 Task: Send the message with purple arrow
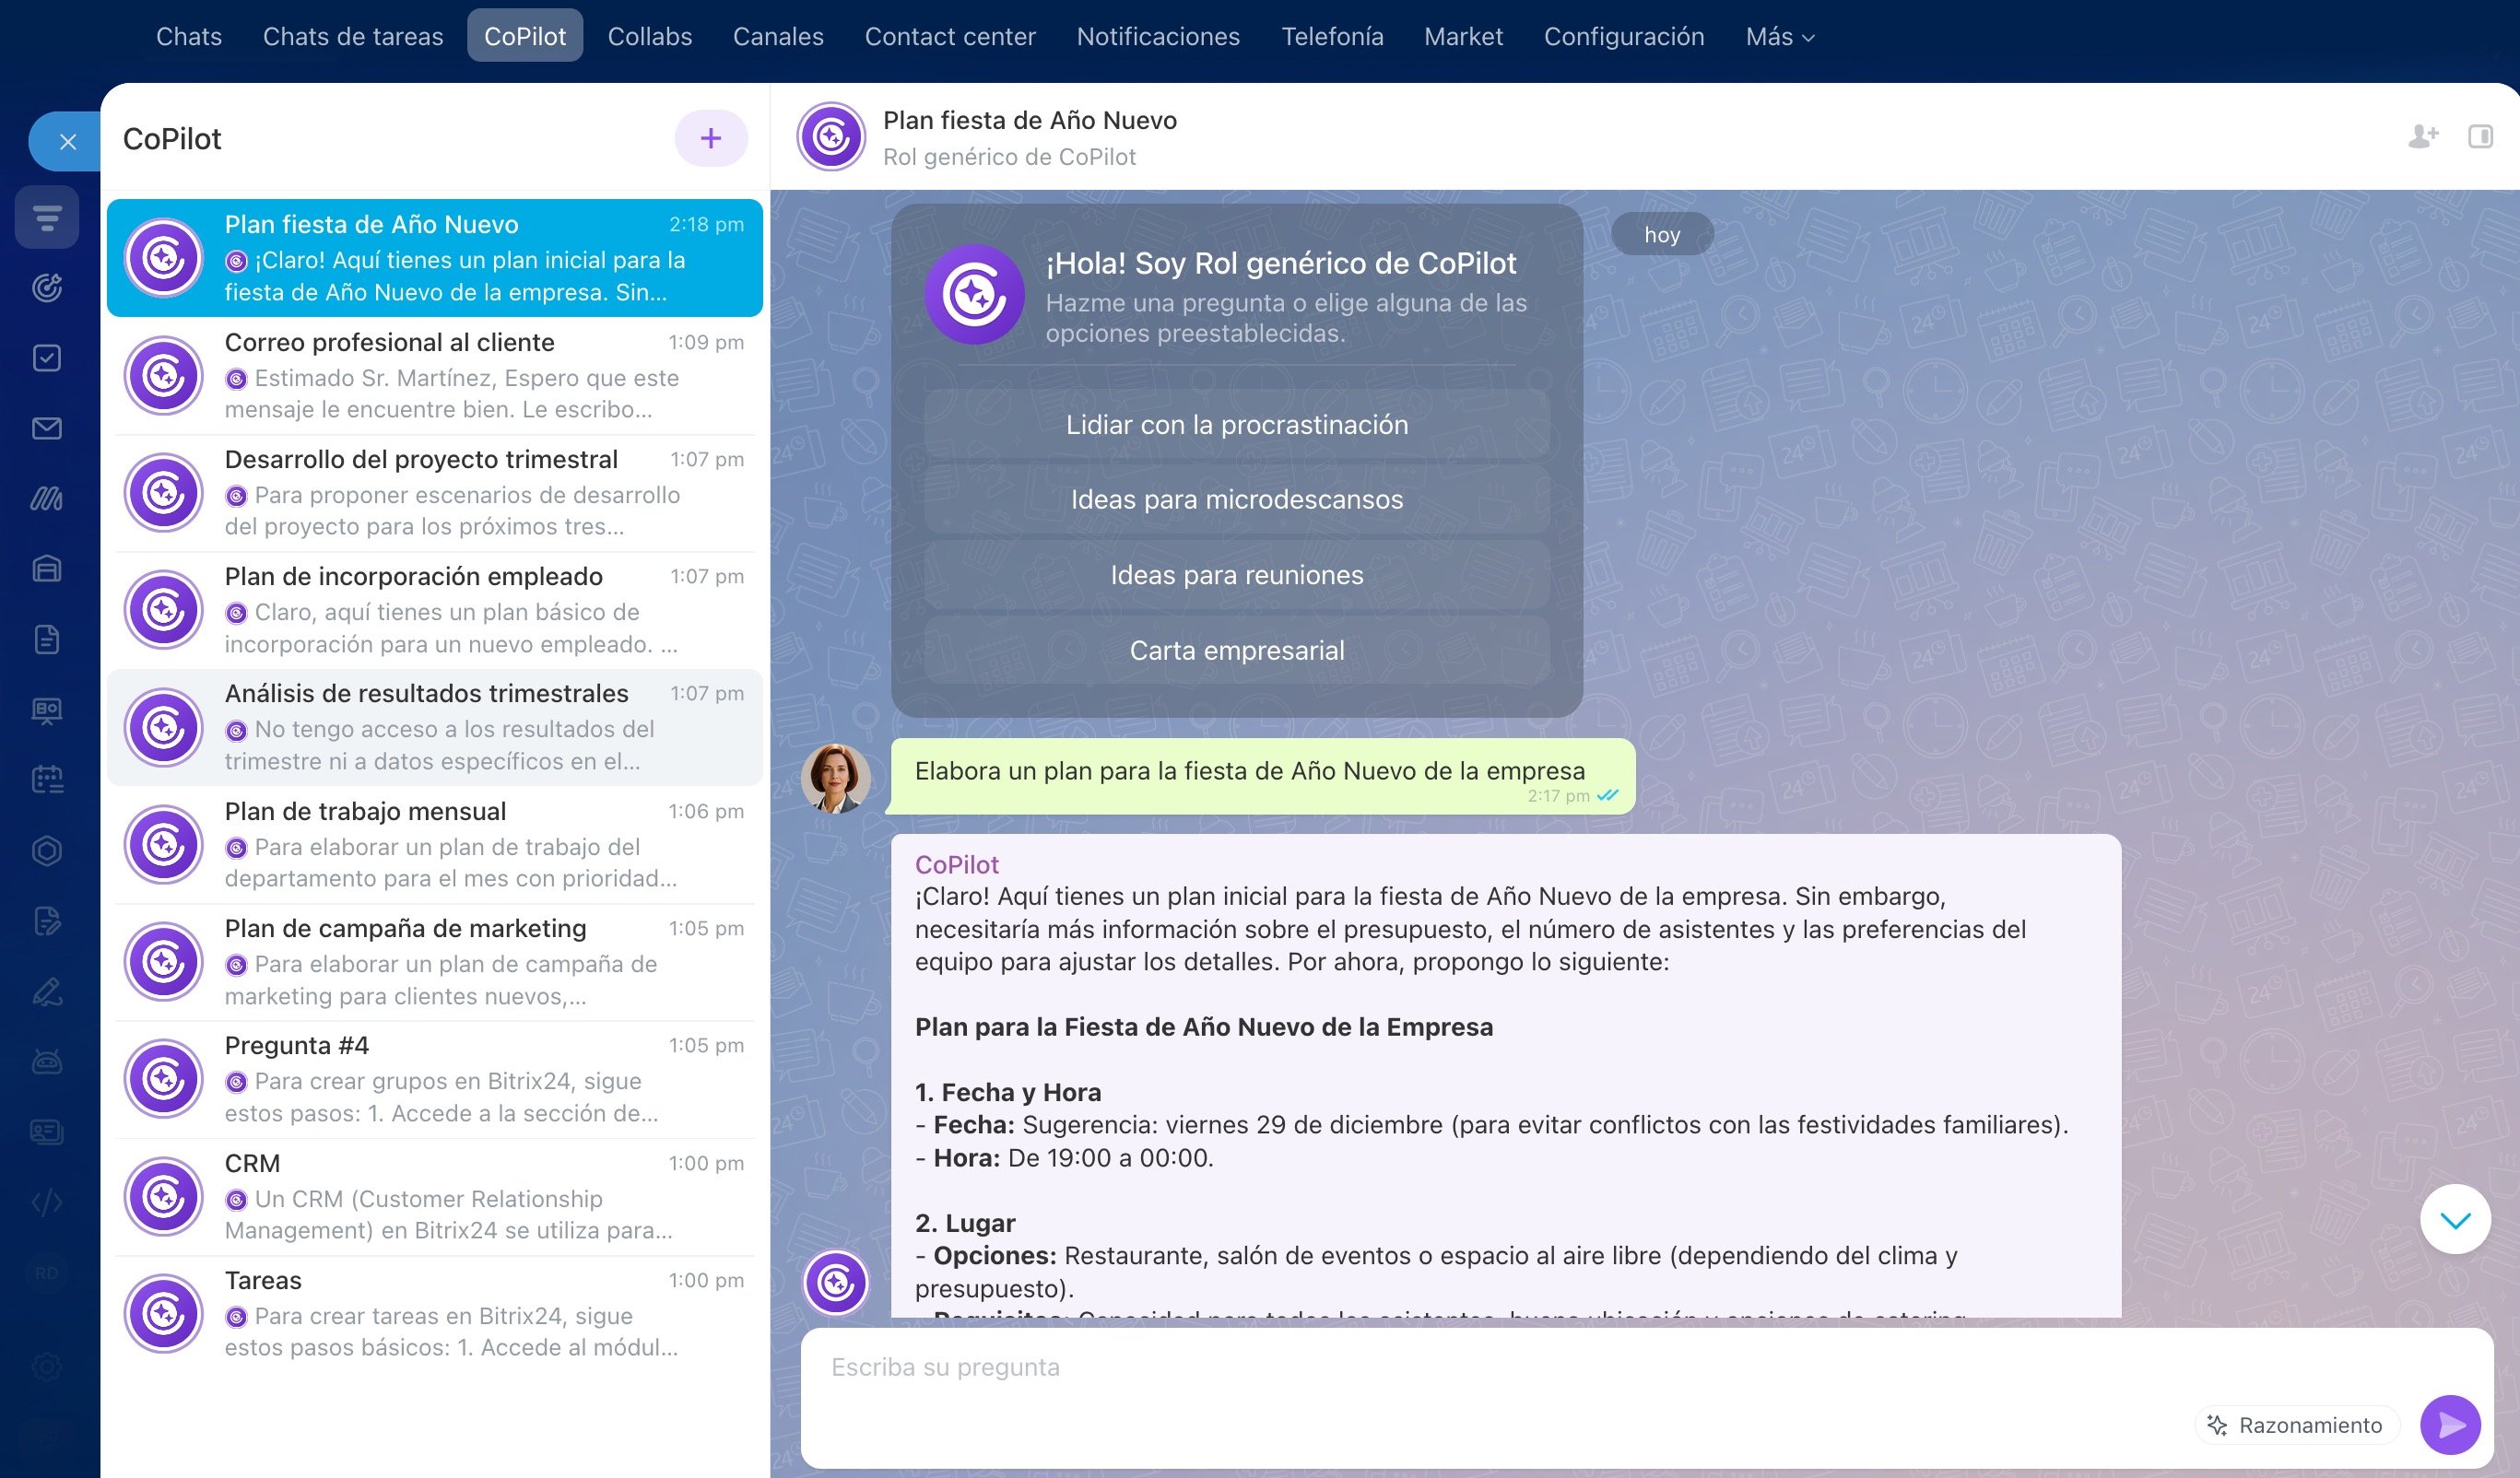2450,1424
